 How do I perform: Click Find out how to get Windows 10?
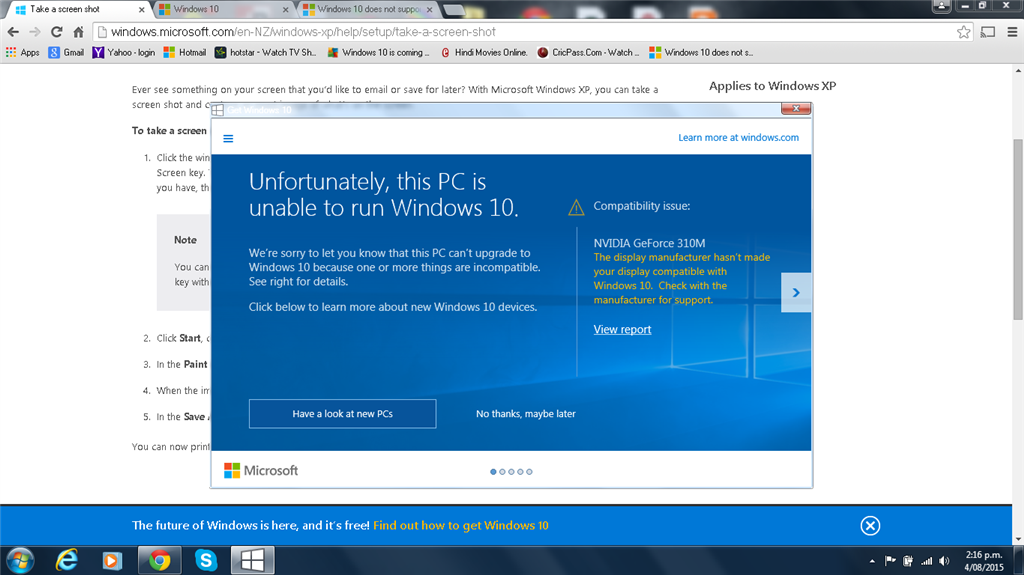coord(460,525)
